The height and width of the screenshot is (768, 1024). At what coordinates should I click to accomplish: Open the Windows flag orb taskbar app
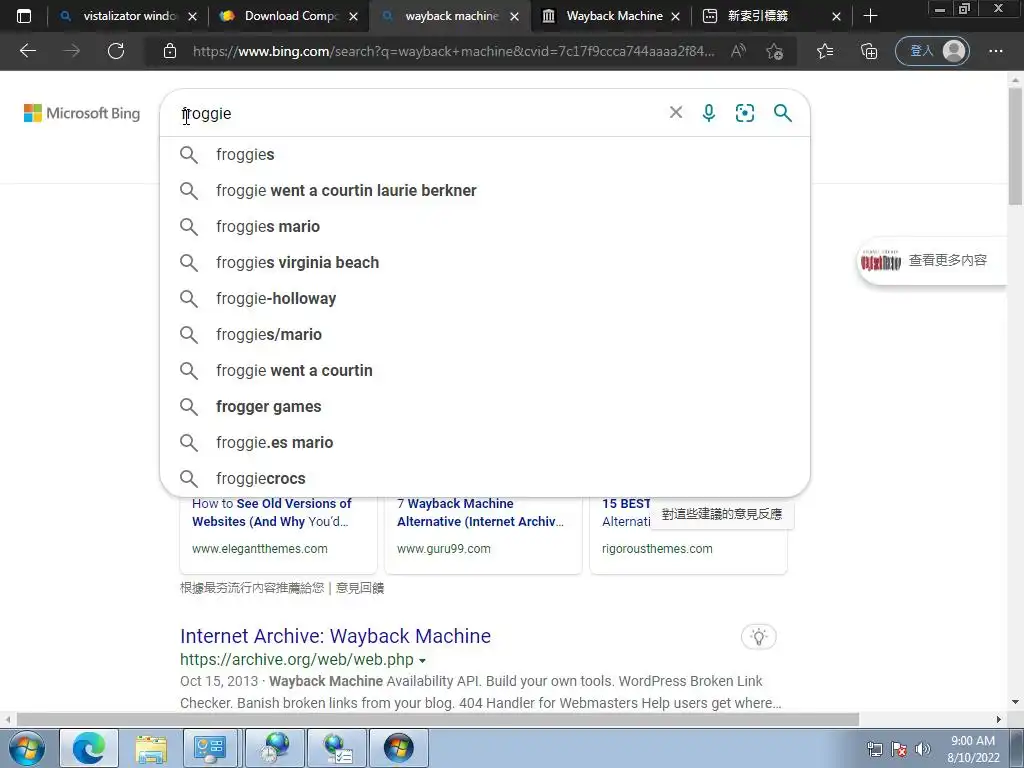(398, 748)
